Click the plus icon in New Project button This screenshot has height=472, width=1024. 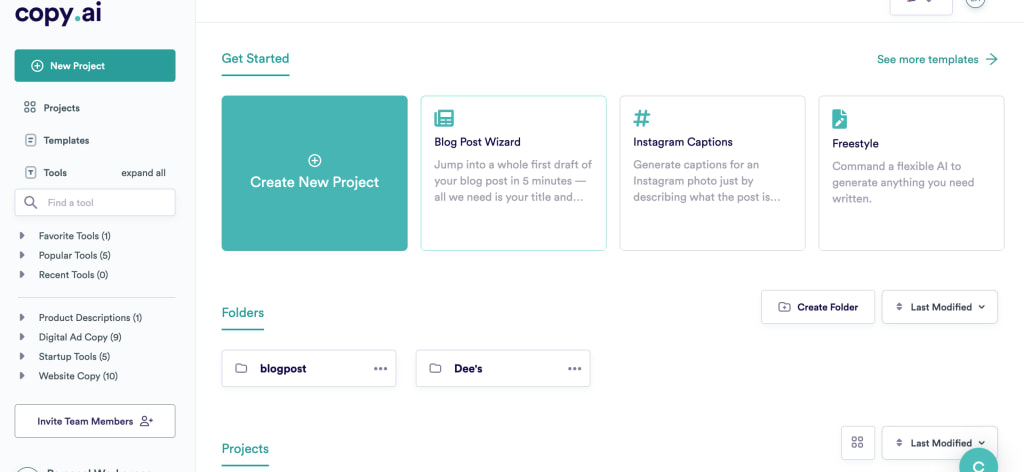37,66
